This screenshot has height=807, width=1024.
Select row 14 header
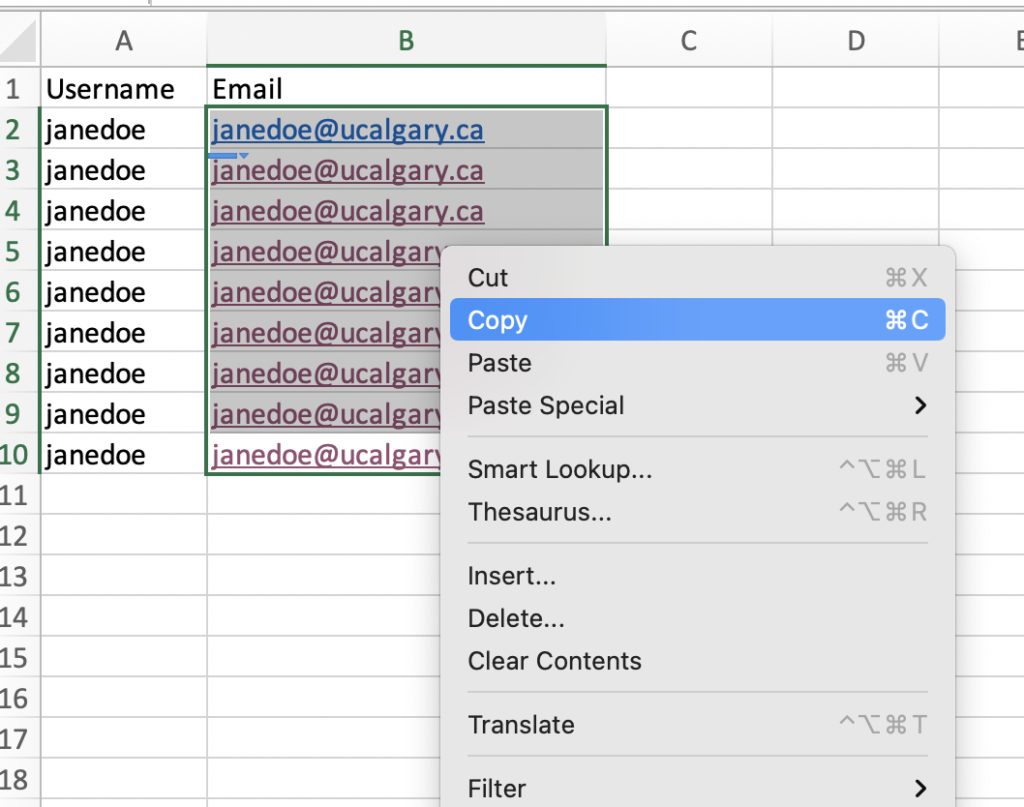click(20, 616)
